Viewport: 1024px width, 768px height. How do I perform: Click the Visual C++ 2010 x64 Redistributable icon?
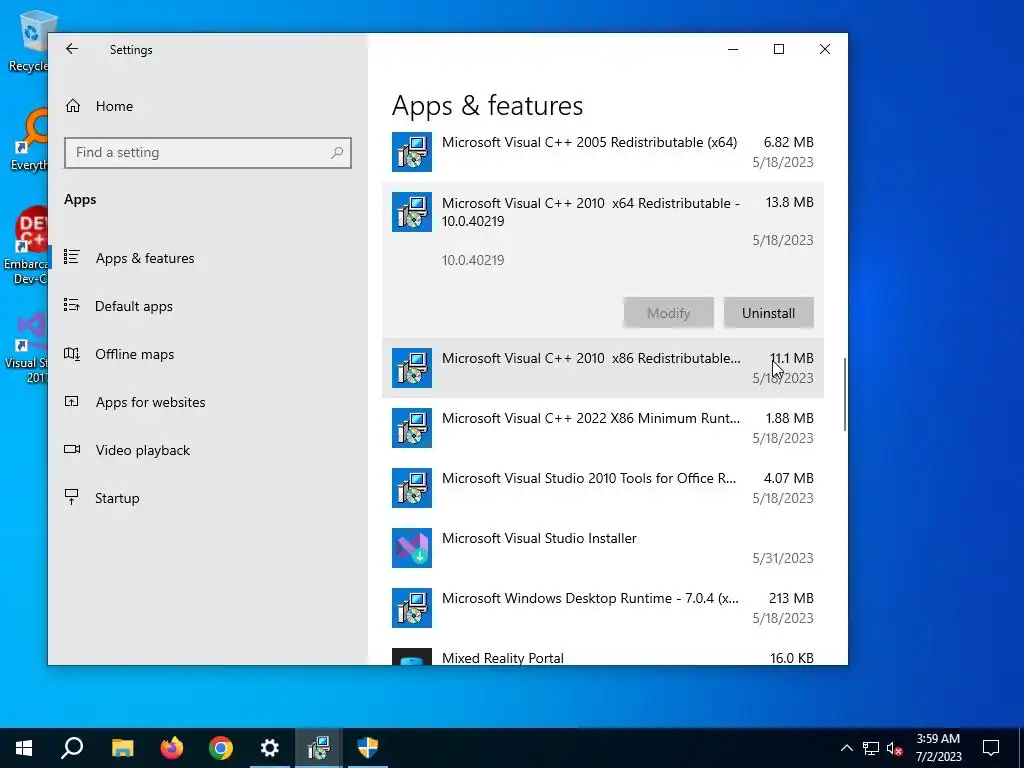tap(411, 212)
